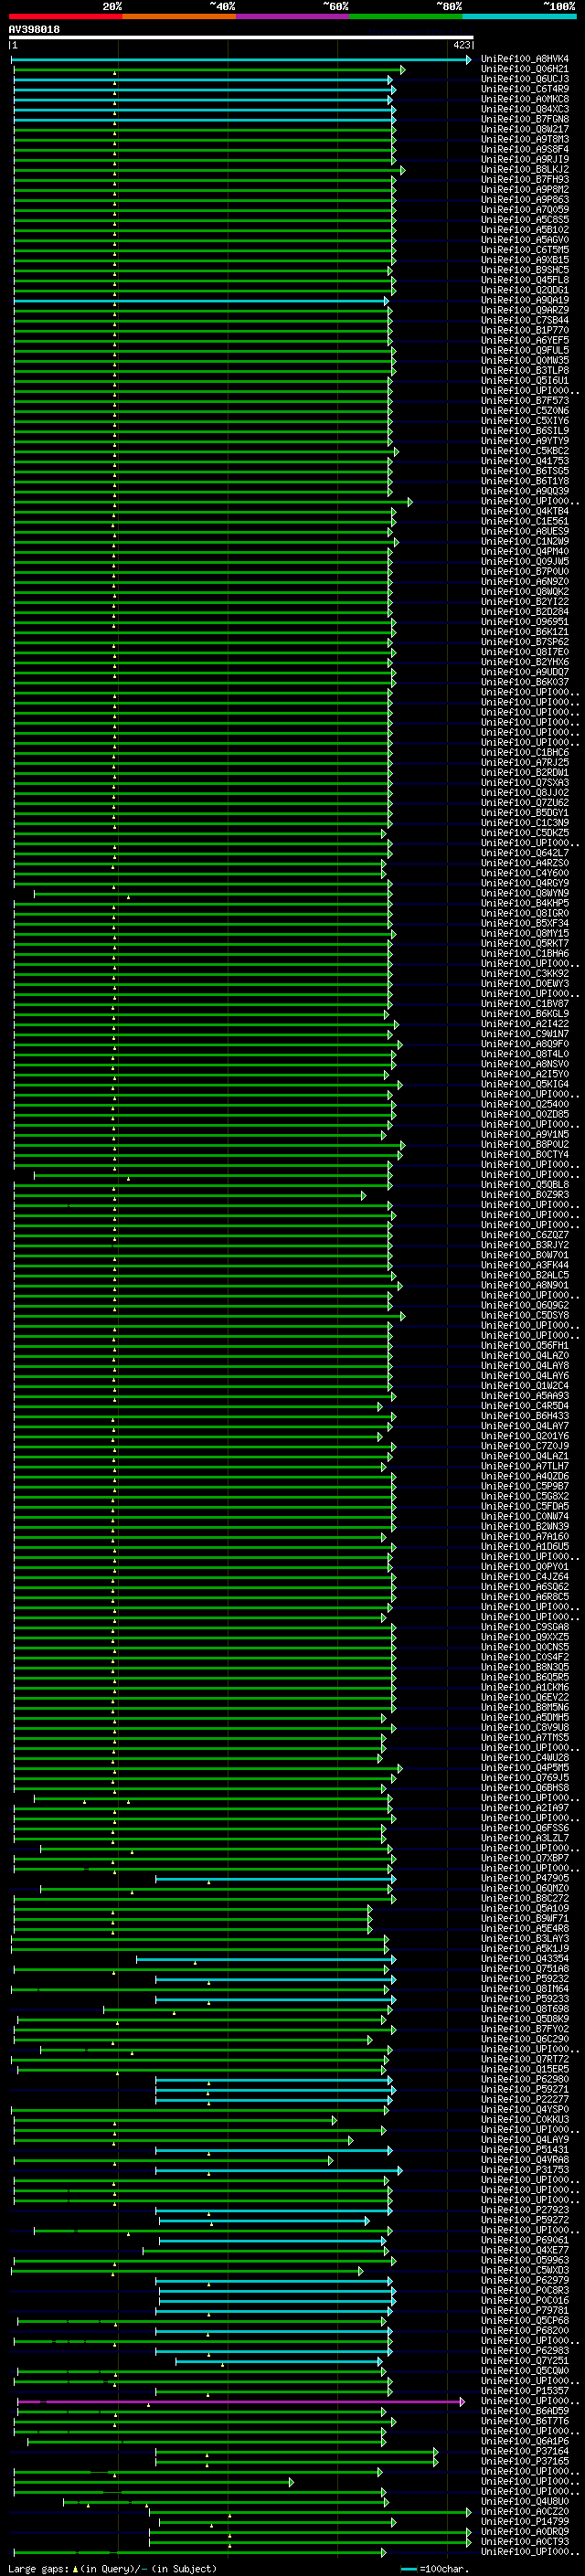Click the UniRef100_B7FGN8 label
Screen dimensions: 585x2576
(525, 119)
